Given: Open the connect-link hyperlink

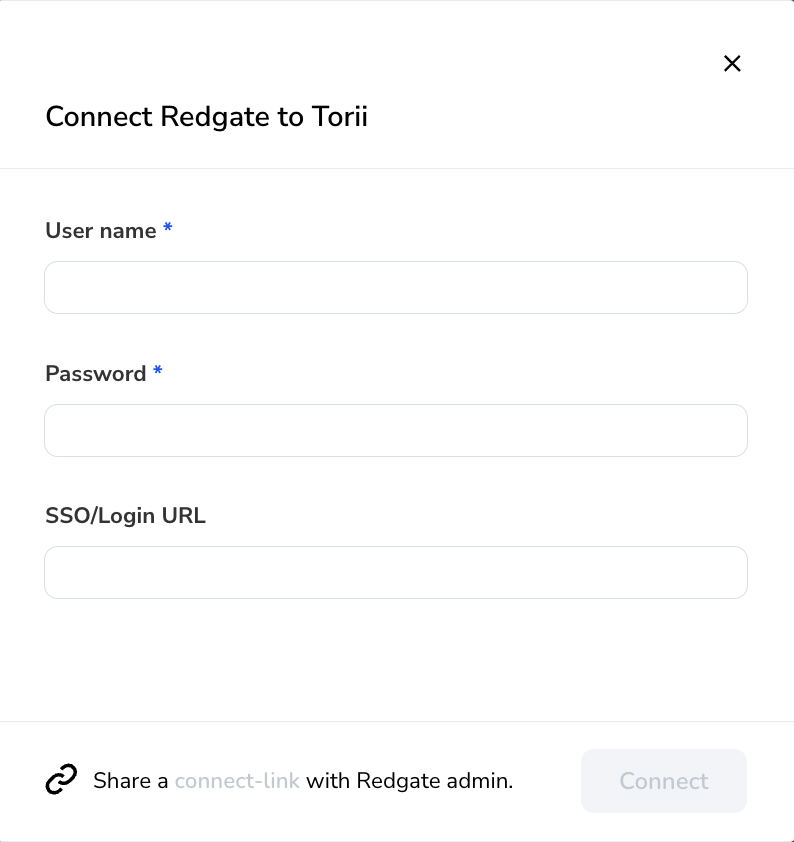Looking at the screenshot, I should (238, 781).
